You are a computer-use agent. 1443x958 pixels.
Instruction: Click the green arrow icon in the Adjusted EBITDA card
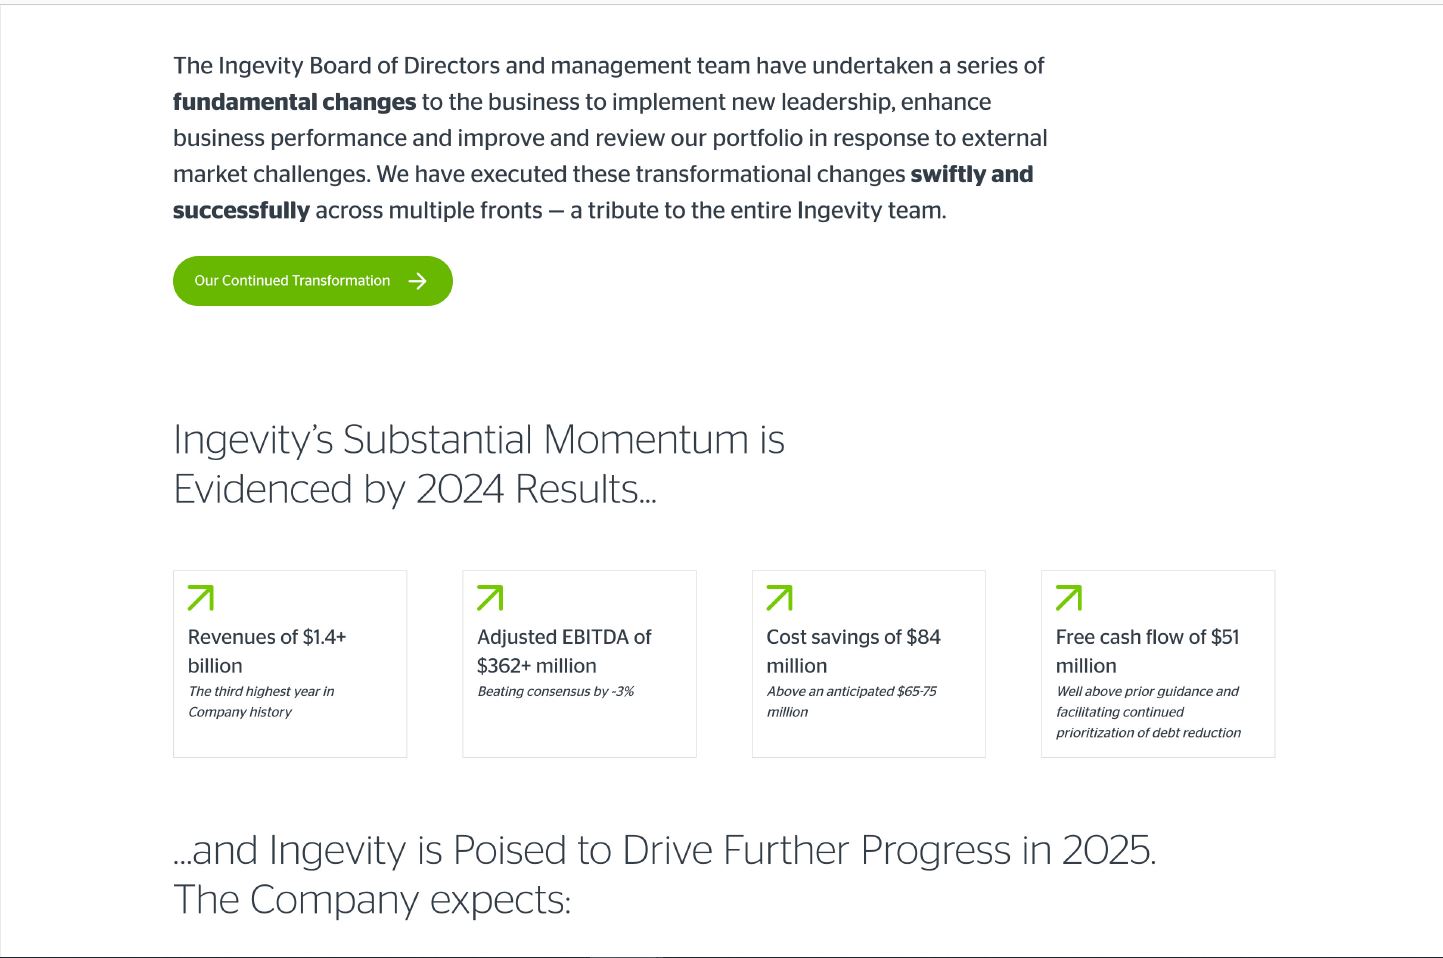(490, 598)
